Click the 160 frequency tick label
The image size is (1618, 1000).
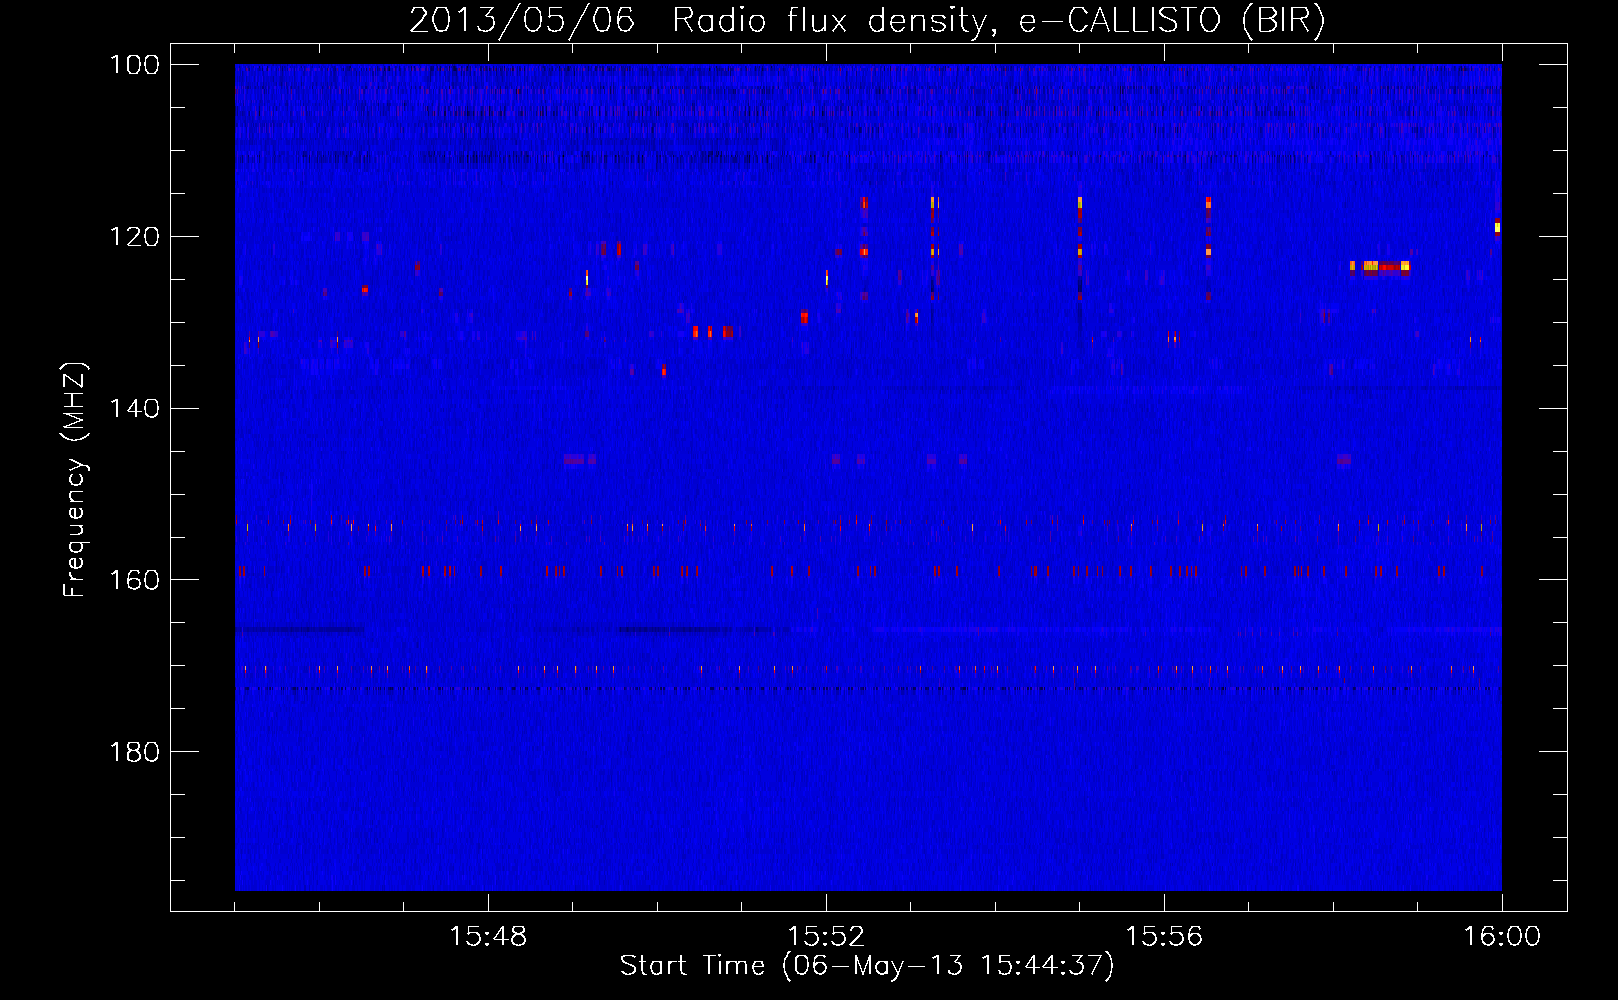(x=135, y=580)
